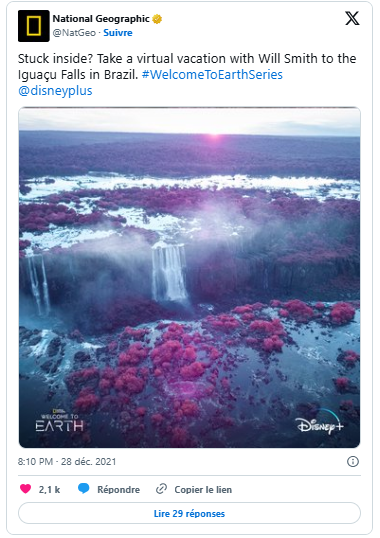Viewport: 380px width, 538px height.
Task: Open the @NatGeo handle
Action: coord(74,33)
